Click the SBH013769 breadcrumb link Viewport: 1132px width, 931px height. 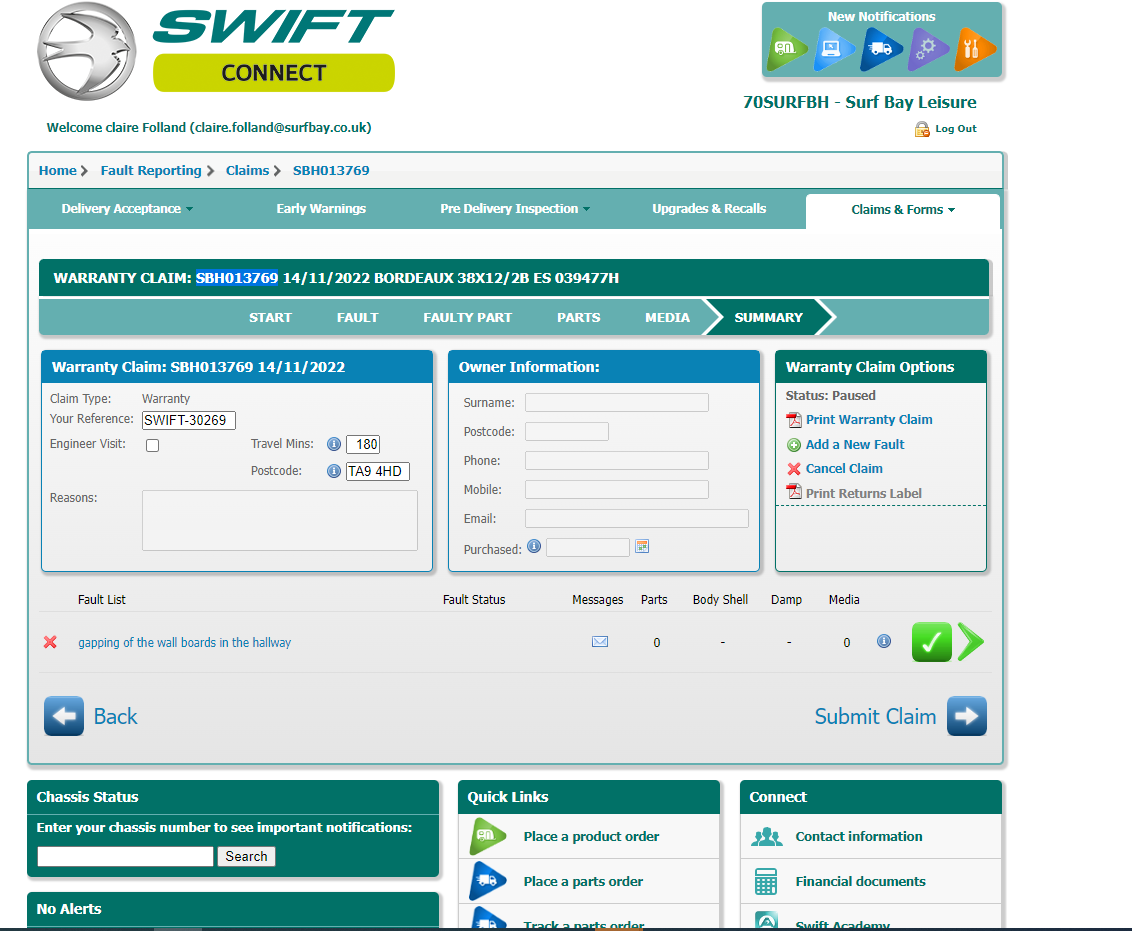(331, 171)
